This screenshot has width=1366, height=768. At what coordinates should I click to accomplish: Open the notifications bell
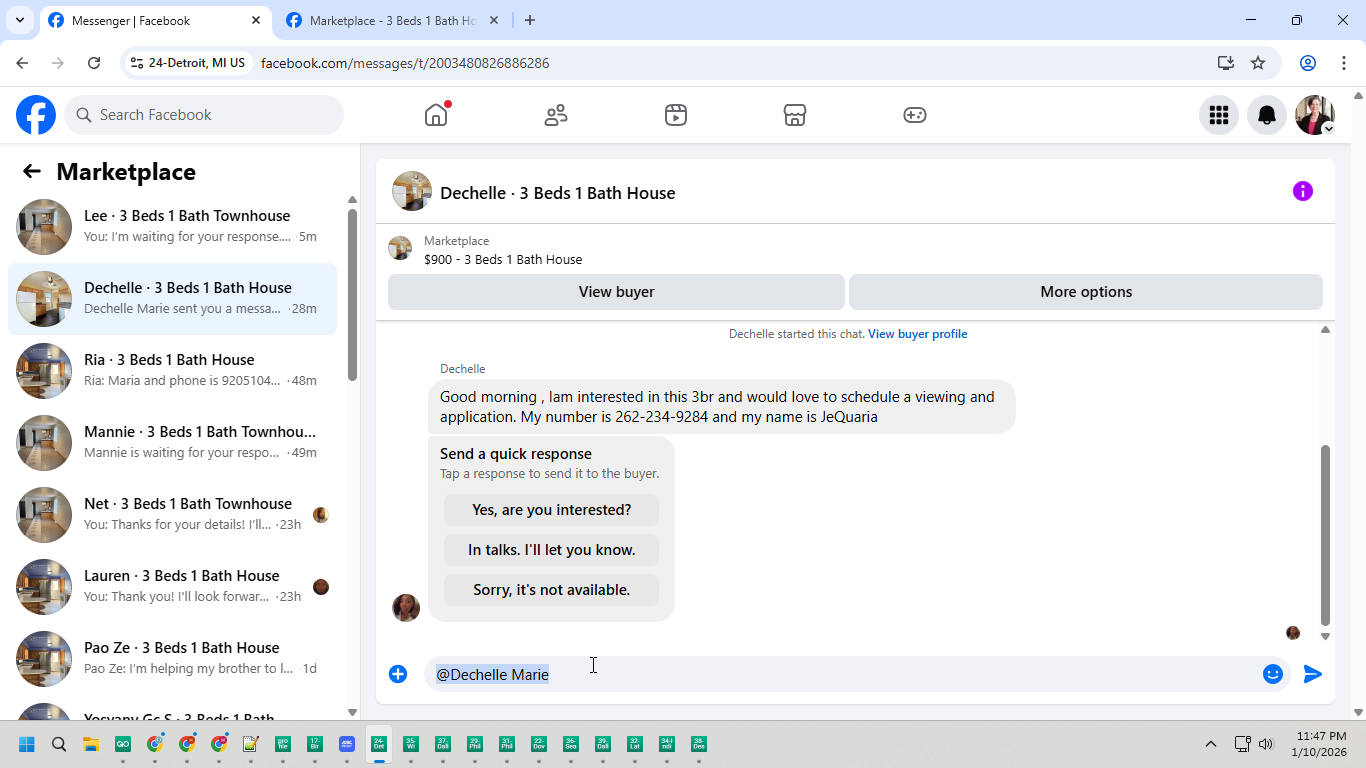[1267, 115]
